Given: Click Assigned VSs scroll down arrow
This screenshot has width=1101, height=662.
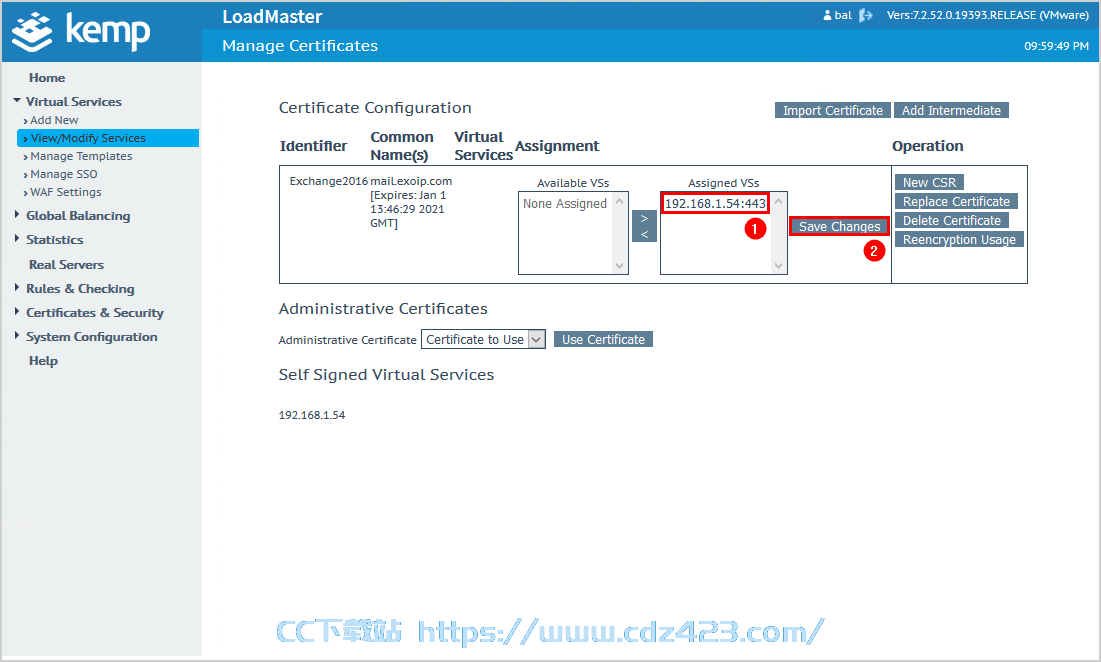Looking at the screenshot, I should (x=778, y=265).
